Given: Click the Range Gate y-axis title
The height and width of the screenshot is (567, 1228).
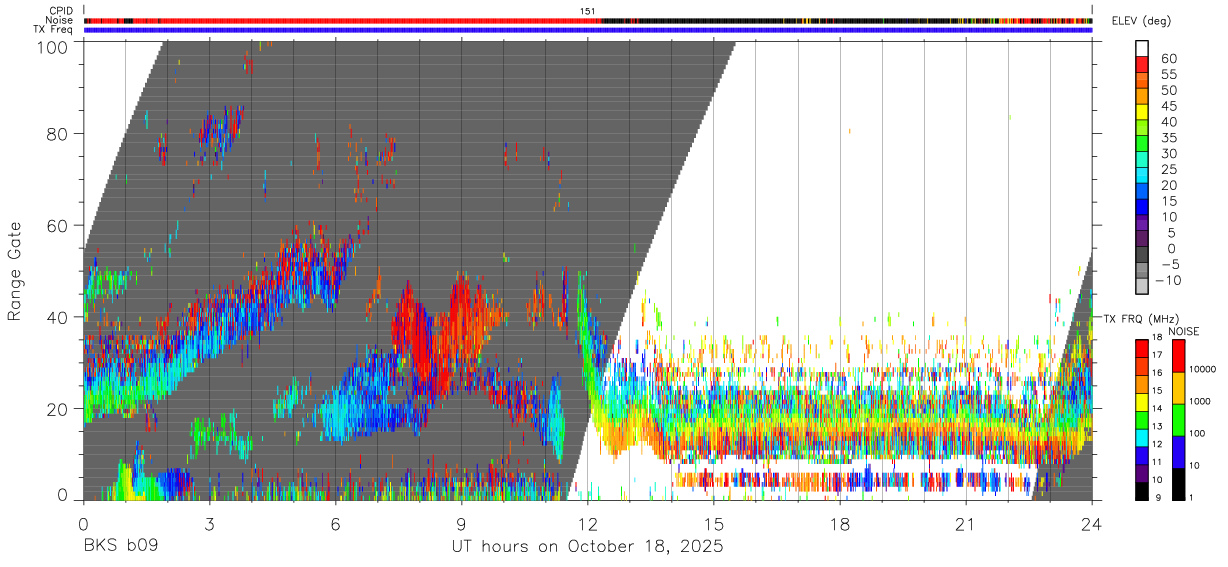Looking at the screenshot, I should click(15, 271).
